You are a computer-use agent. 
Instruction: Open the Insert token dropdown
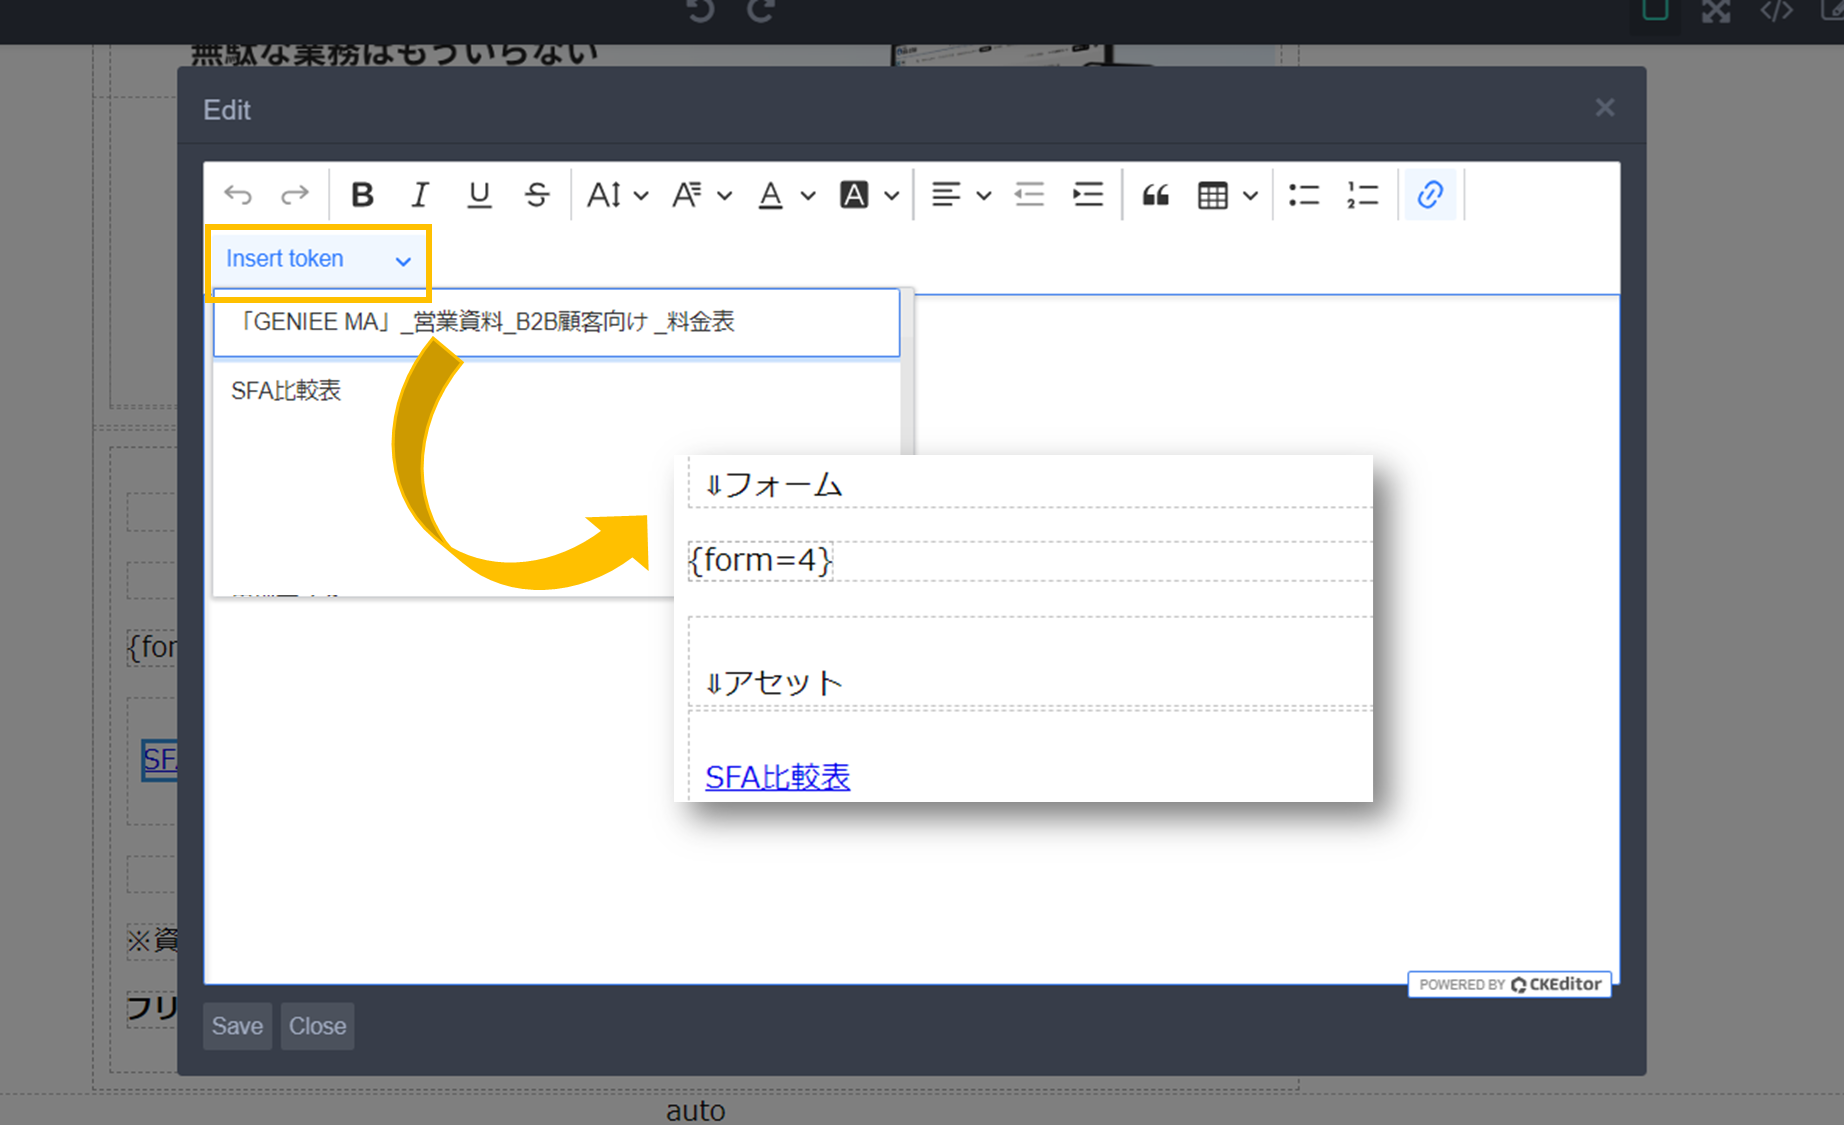[318, 259]
